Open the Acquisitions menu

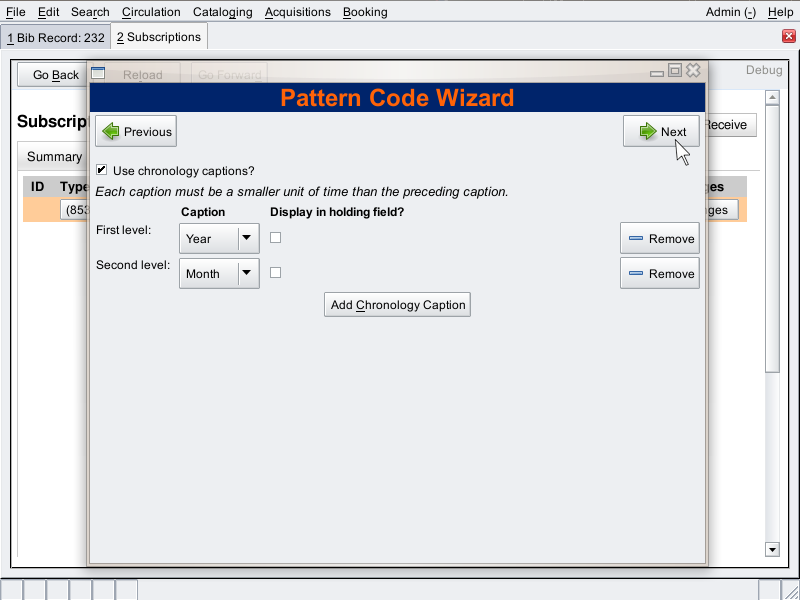click(x=297, y=12)
